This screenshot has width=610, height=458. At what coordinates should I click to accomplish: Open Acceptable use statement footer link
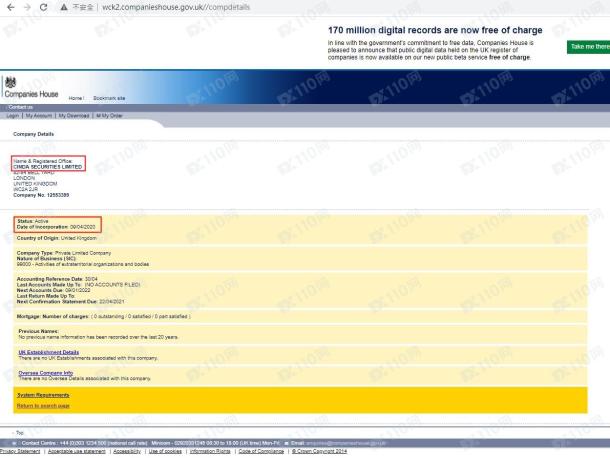77,451
